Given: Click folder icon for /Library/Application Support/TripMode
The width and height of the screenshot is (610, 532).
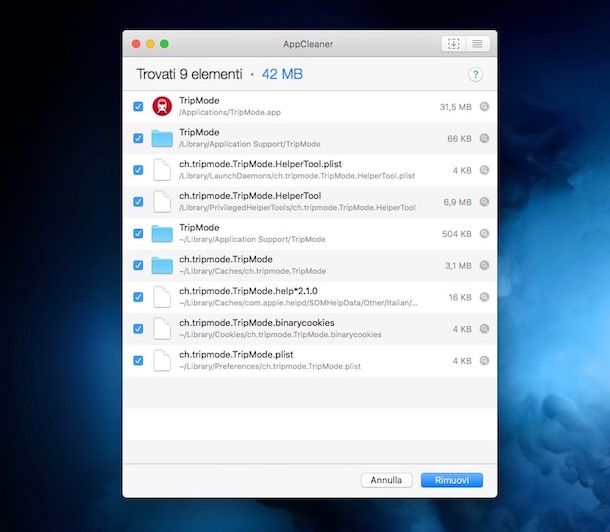Looking at the screenshot, I should click(x=162, y=138).
